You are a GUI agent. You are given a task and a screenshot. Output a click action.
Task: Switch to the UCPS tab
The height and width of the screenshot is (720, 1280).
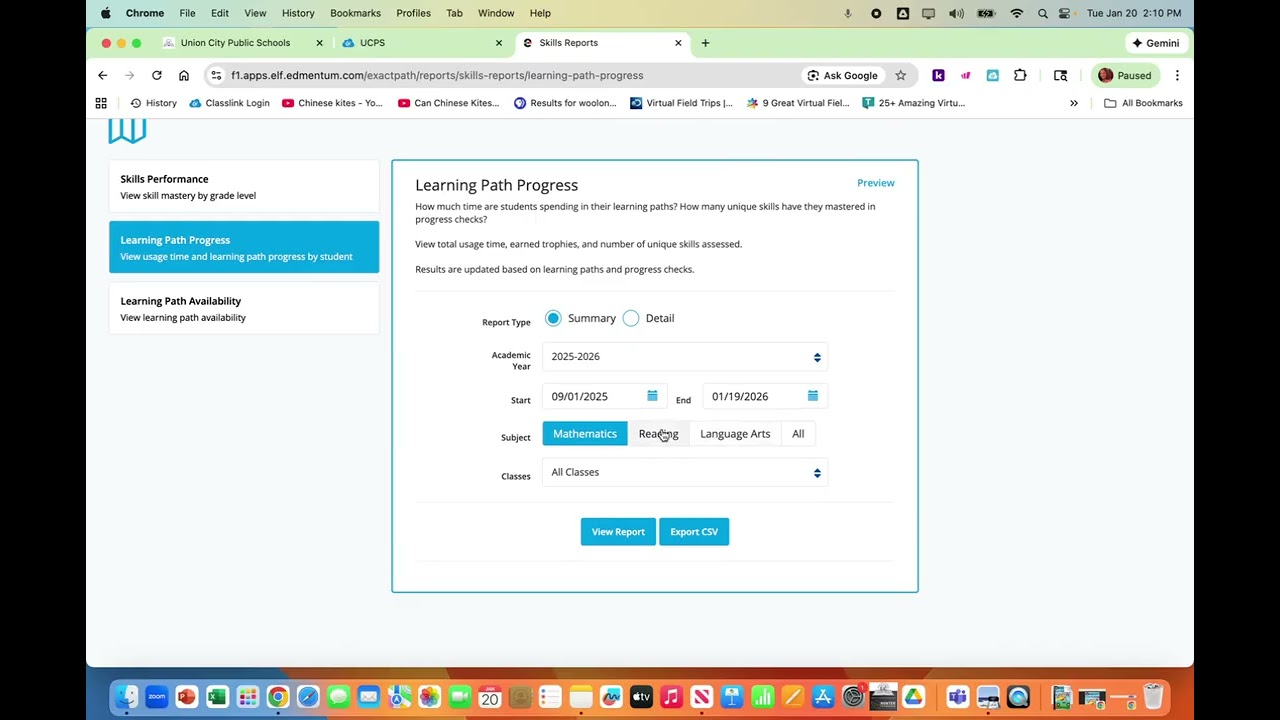(420, 43)
